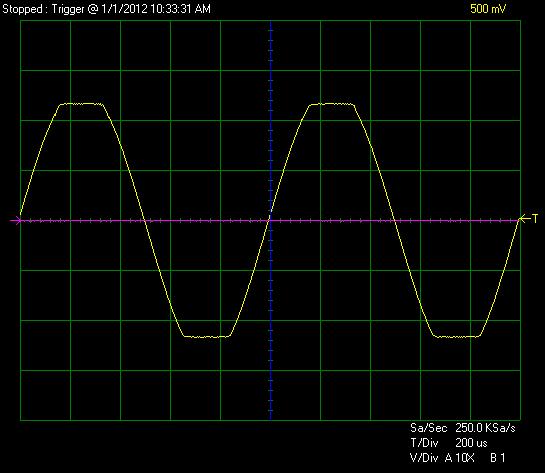Click the first flat negative waveform trough
The height and width of the screenshot is (473, 545).
[207, 336]
